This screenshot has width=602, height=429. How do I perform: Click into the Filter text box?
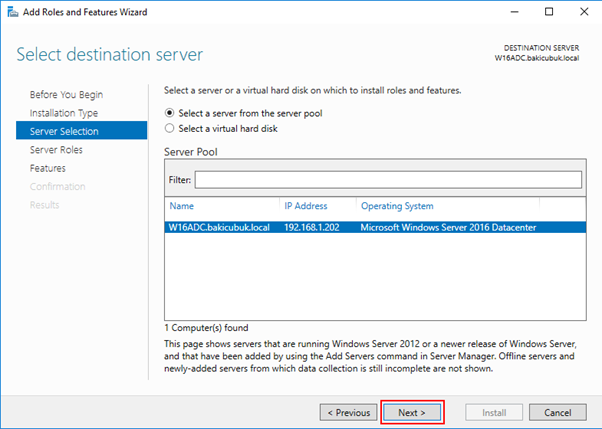(x=388, y=180)
